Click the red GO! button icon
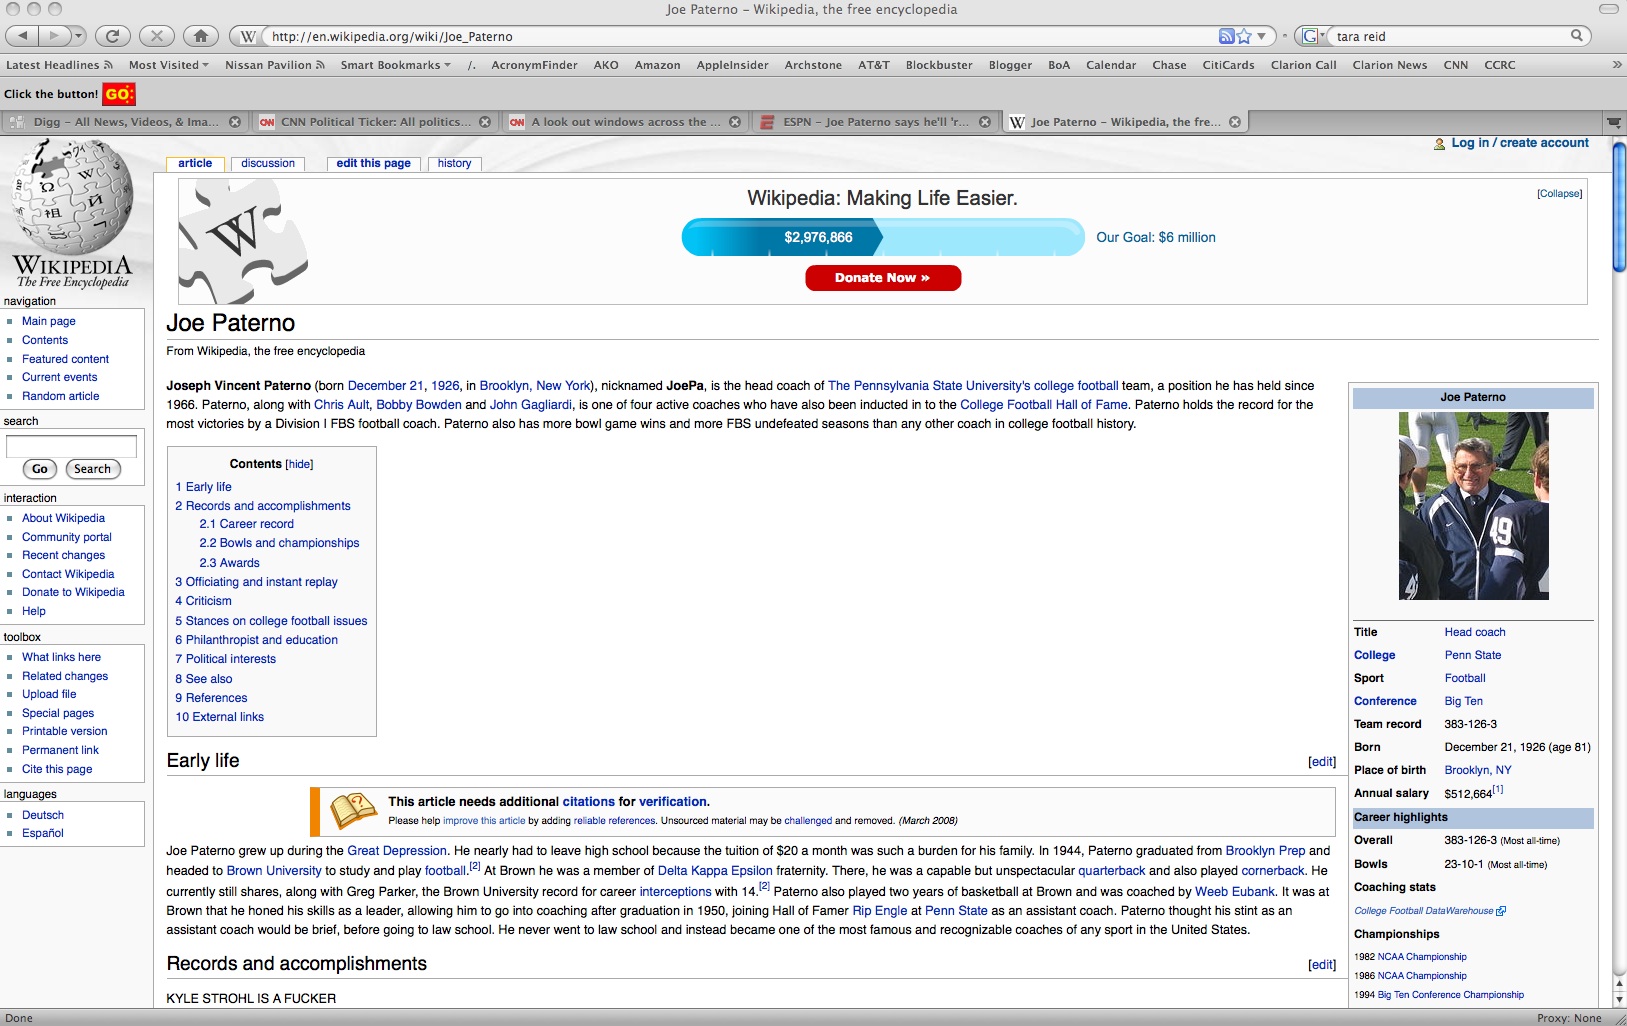Image resolution: width=1627 pixels, height=1026 pixels. coord(118,94)
